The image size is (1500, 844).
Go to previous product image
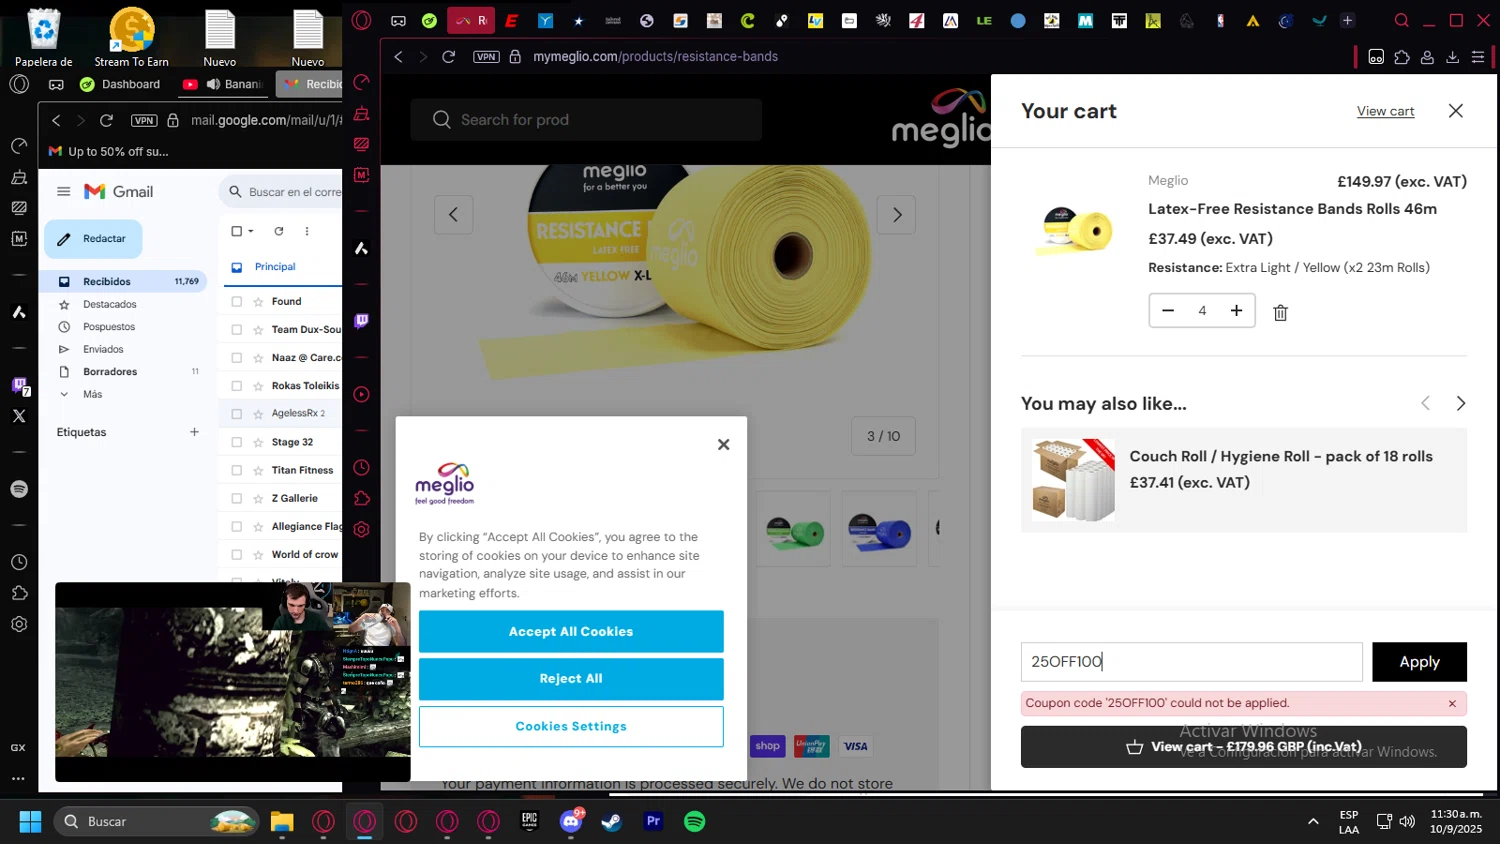point(453,215)
